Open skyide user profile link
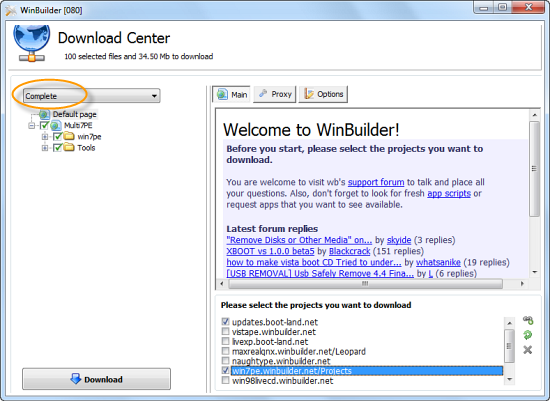550x401 pixels. pos(399,240)
